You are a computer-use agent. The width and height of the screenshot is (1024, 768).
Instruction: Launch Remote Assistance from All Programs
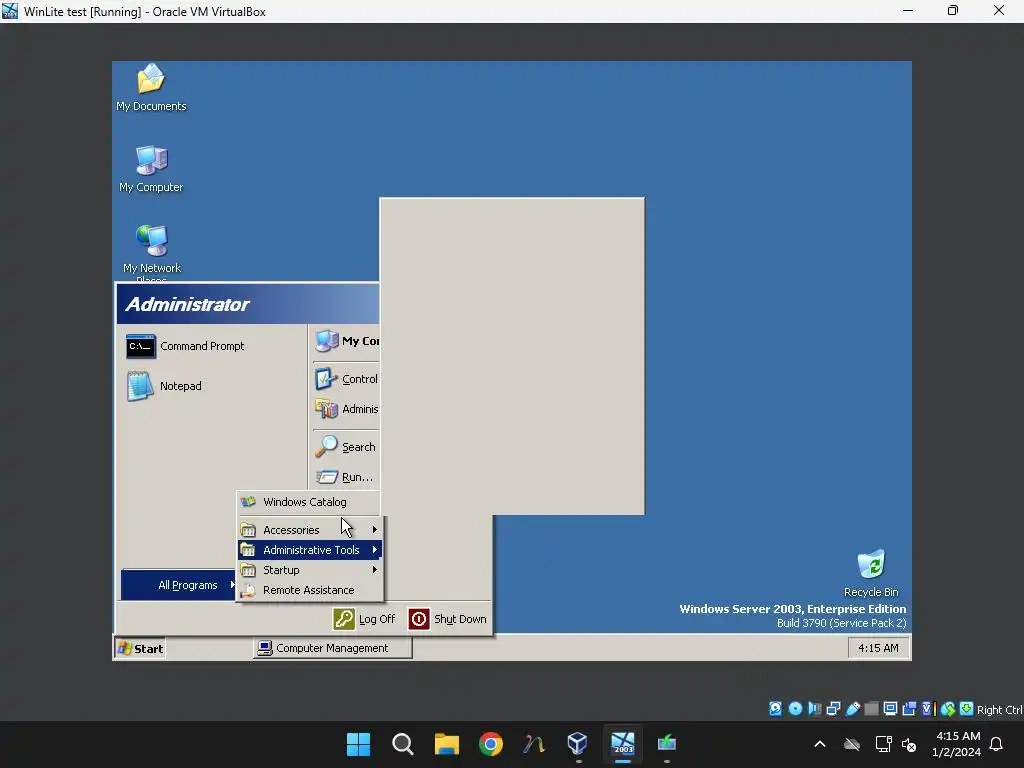[x=310, y=590]
